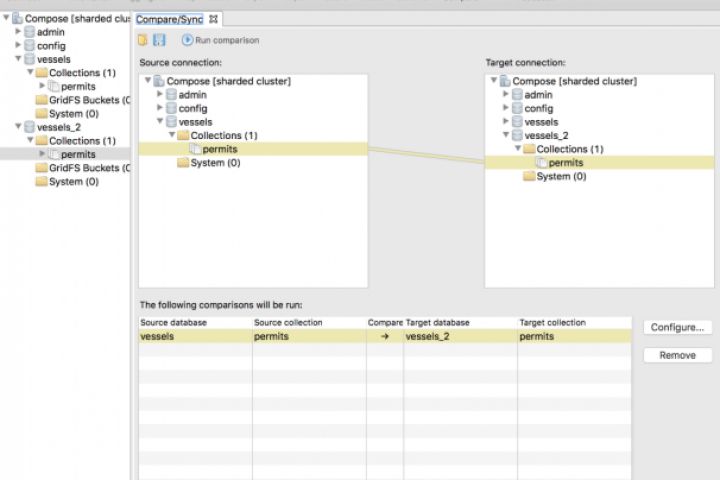Click the yellow document icon in Compare/Sync toolbar
The image size is (720, 480).
coord(143,40)
